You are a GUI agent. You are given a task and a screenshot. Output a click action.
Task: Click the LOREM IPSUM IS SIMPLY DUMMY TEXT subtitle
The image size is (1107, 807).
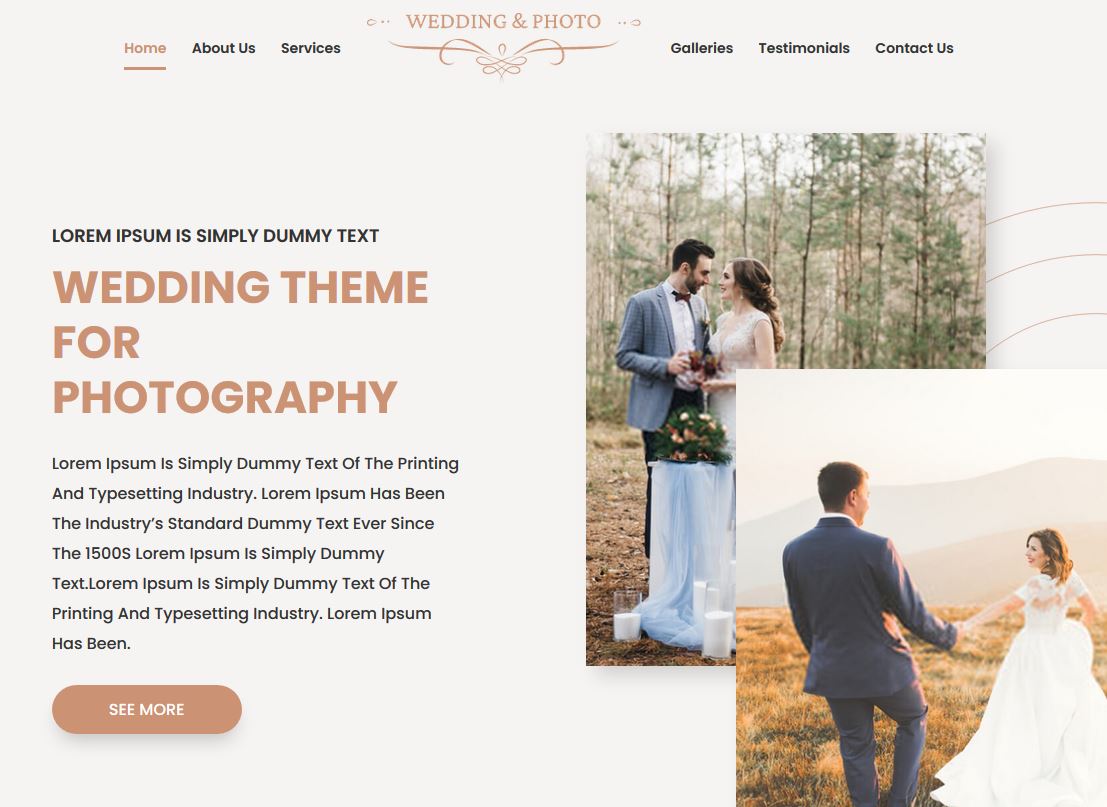click(x=215, y=236)
